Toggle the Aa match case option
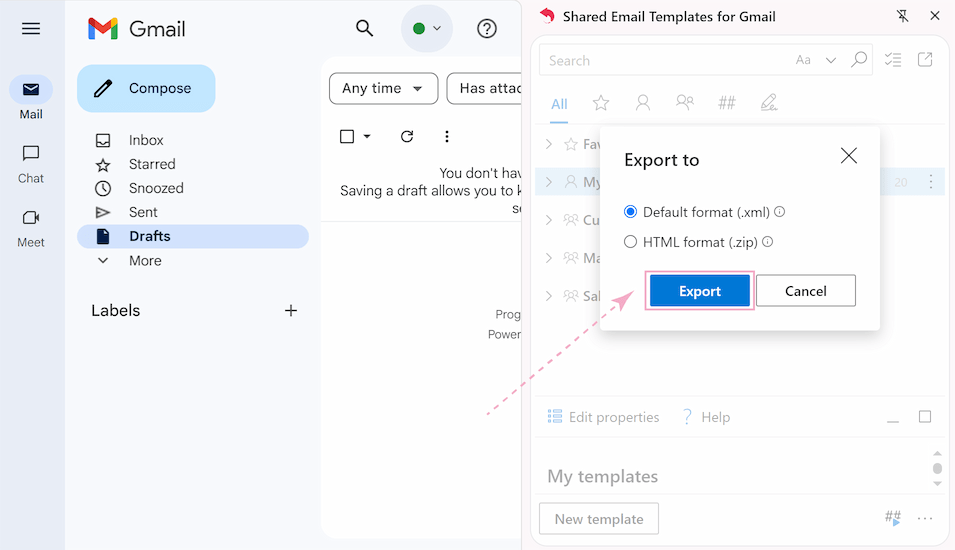The height and width of the screenshot is (550, 955). [803, 60]
